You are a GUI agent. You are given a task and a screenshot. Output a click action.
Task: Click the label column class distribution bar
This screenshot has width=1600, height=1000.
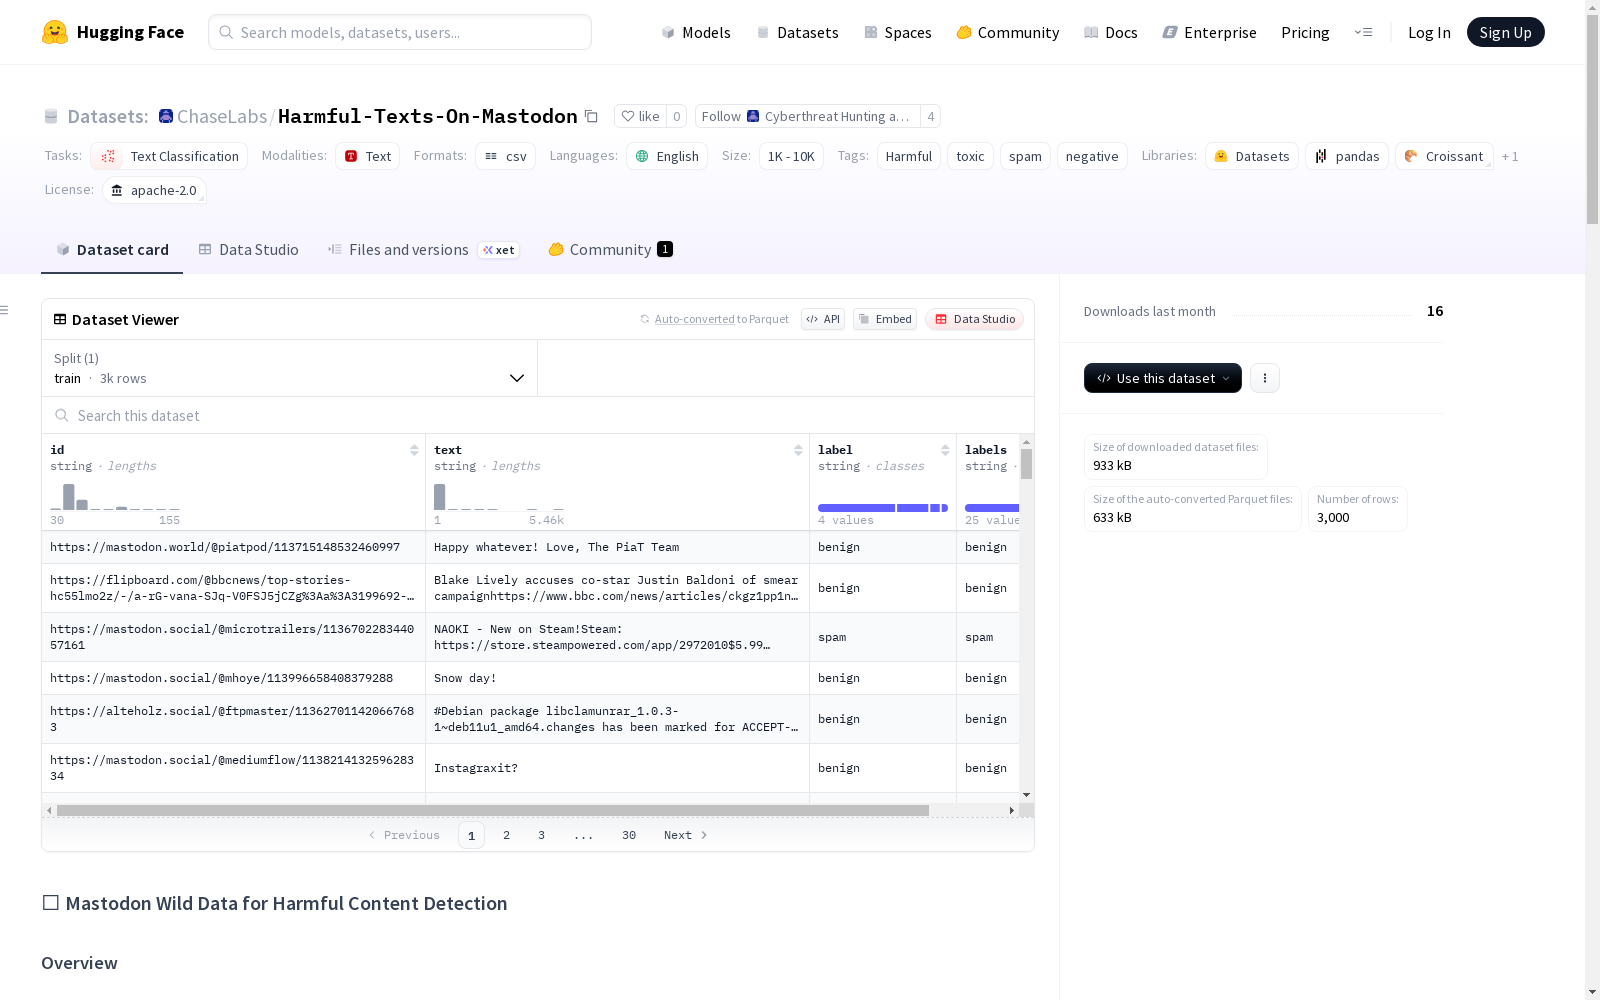coord(883,508)
